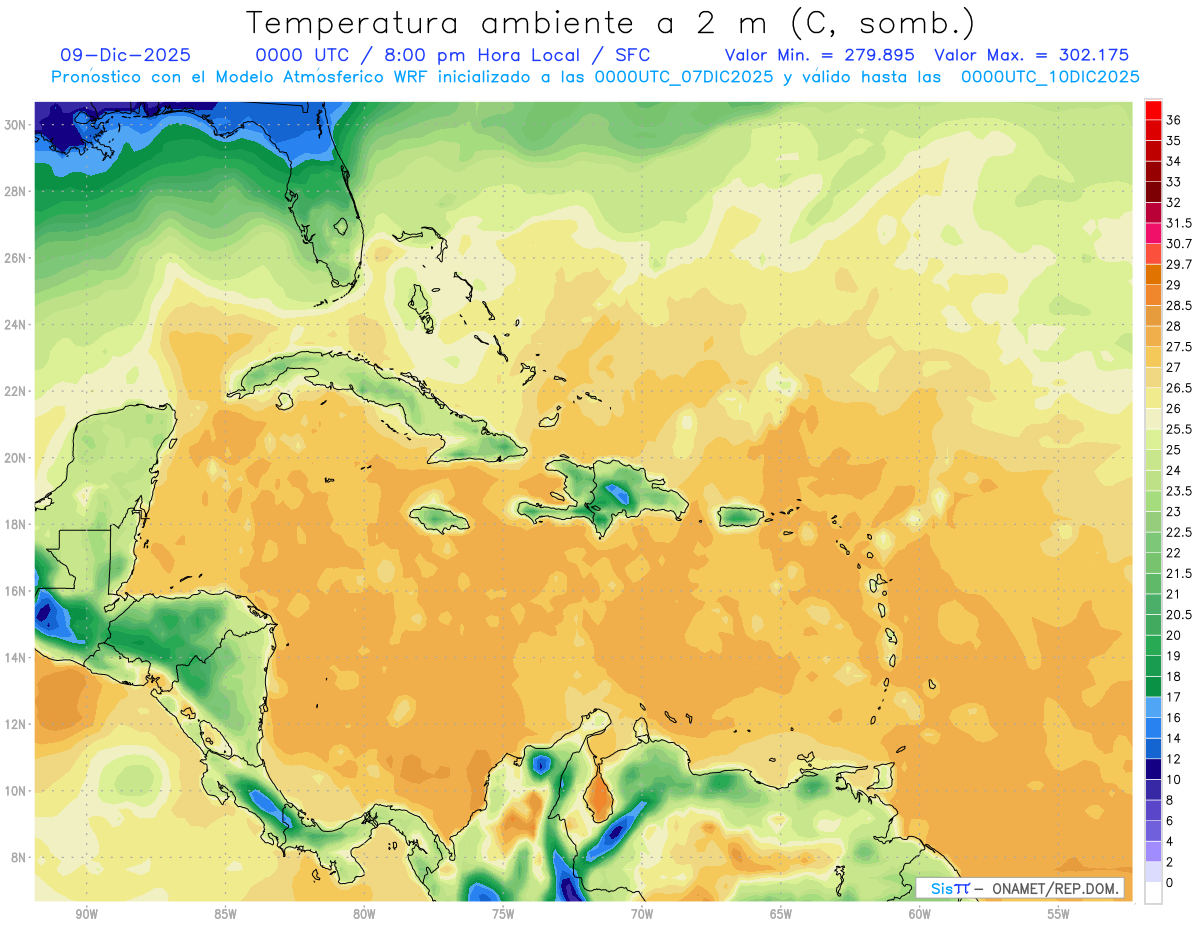This screenshot has height=927, width=1200.
Task: Click the 75W longitude axis label
Action: click(503, 914)
